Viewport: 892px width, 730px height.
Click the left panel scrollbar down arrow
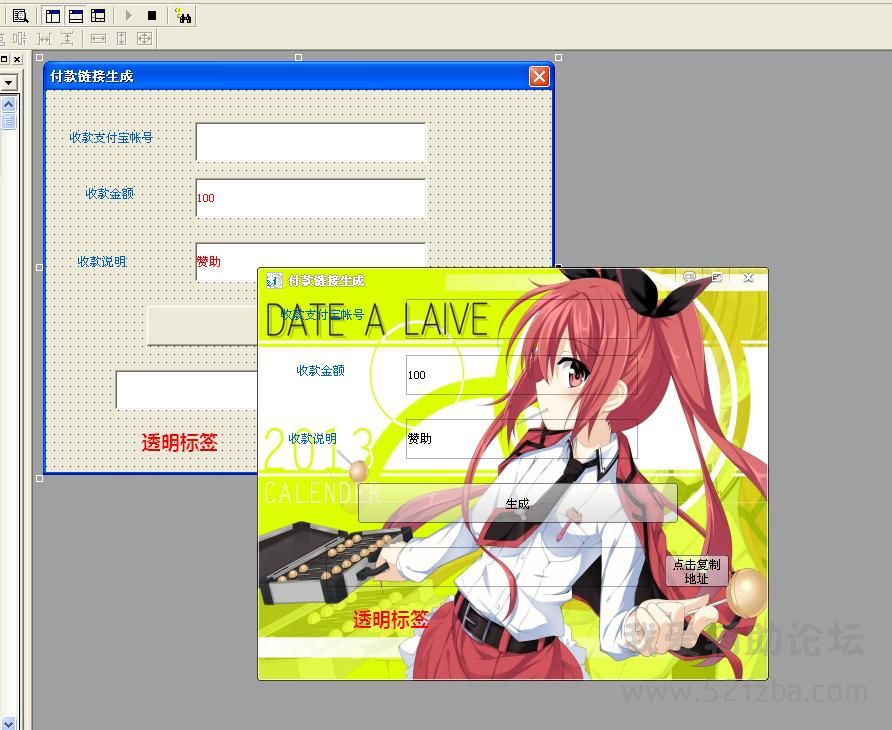coord(9,724)
